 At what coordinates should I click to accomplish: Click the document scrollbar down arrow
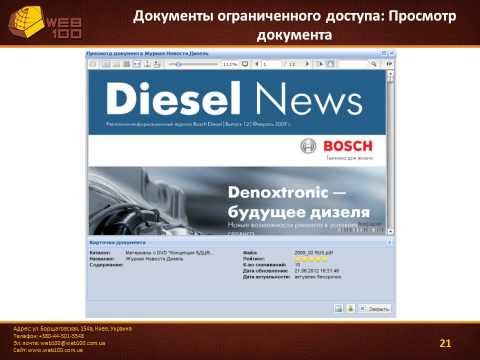pyautogui.click(x=390, y=231)
